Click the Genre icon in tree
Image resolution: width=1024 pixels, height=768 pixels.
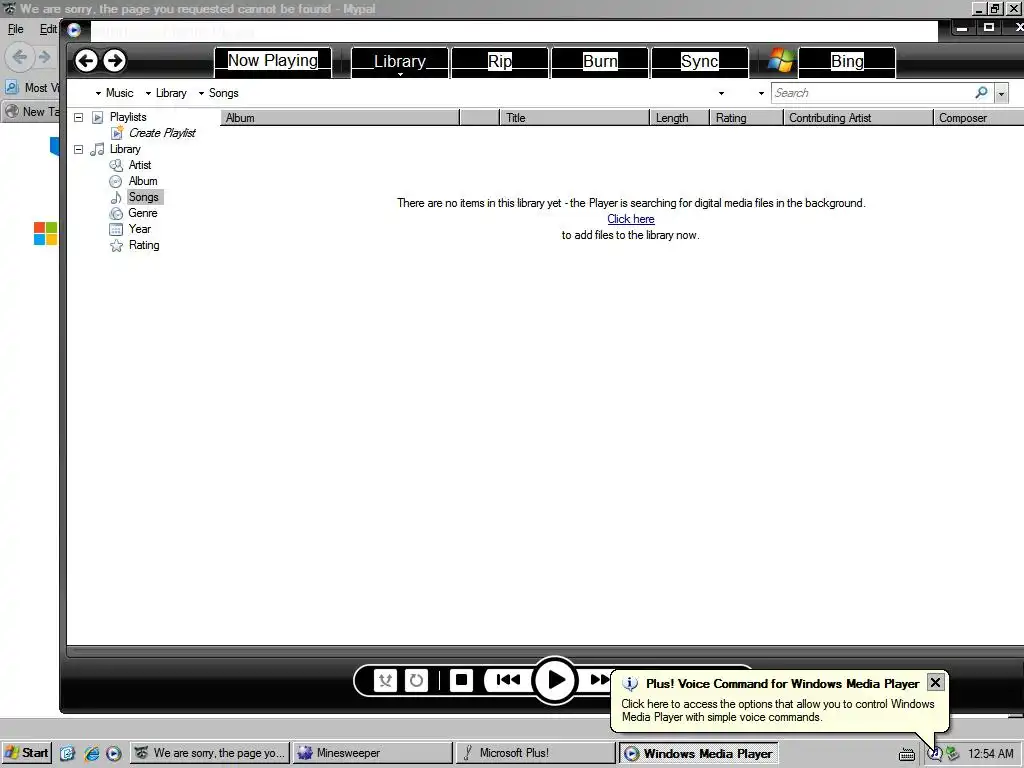point(116,214)
